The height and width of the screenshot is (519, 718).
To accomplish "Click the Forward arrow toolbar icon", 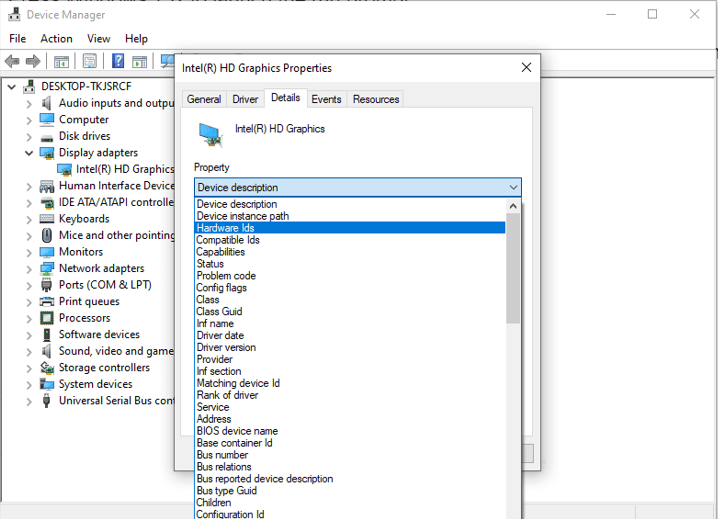I will pos(33,61).
